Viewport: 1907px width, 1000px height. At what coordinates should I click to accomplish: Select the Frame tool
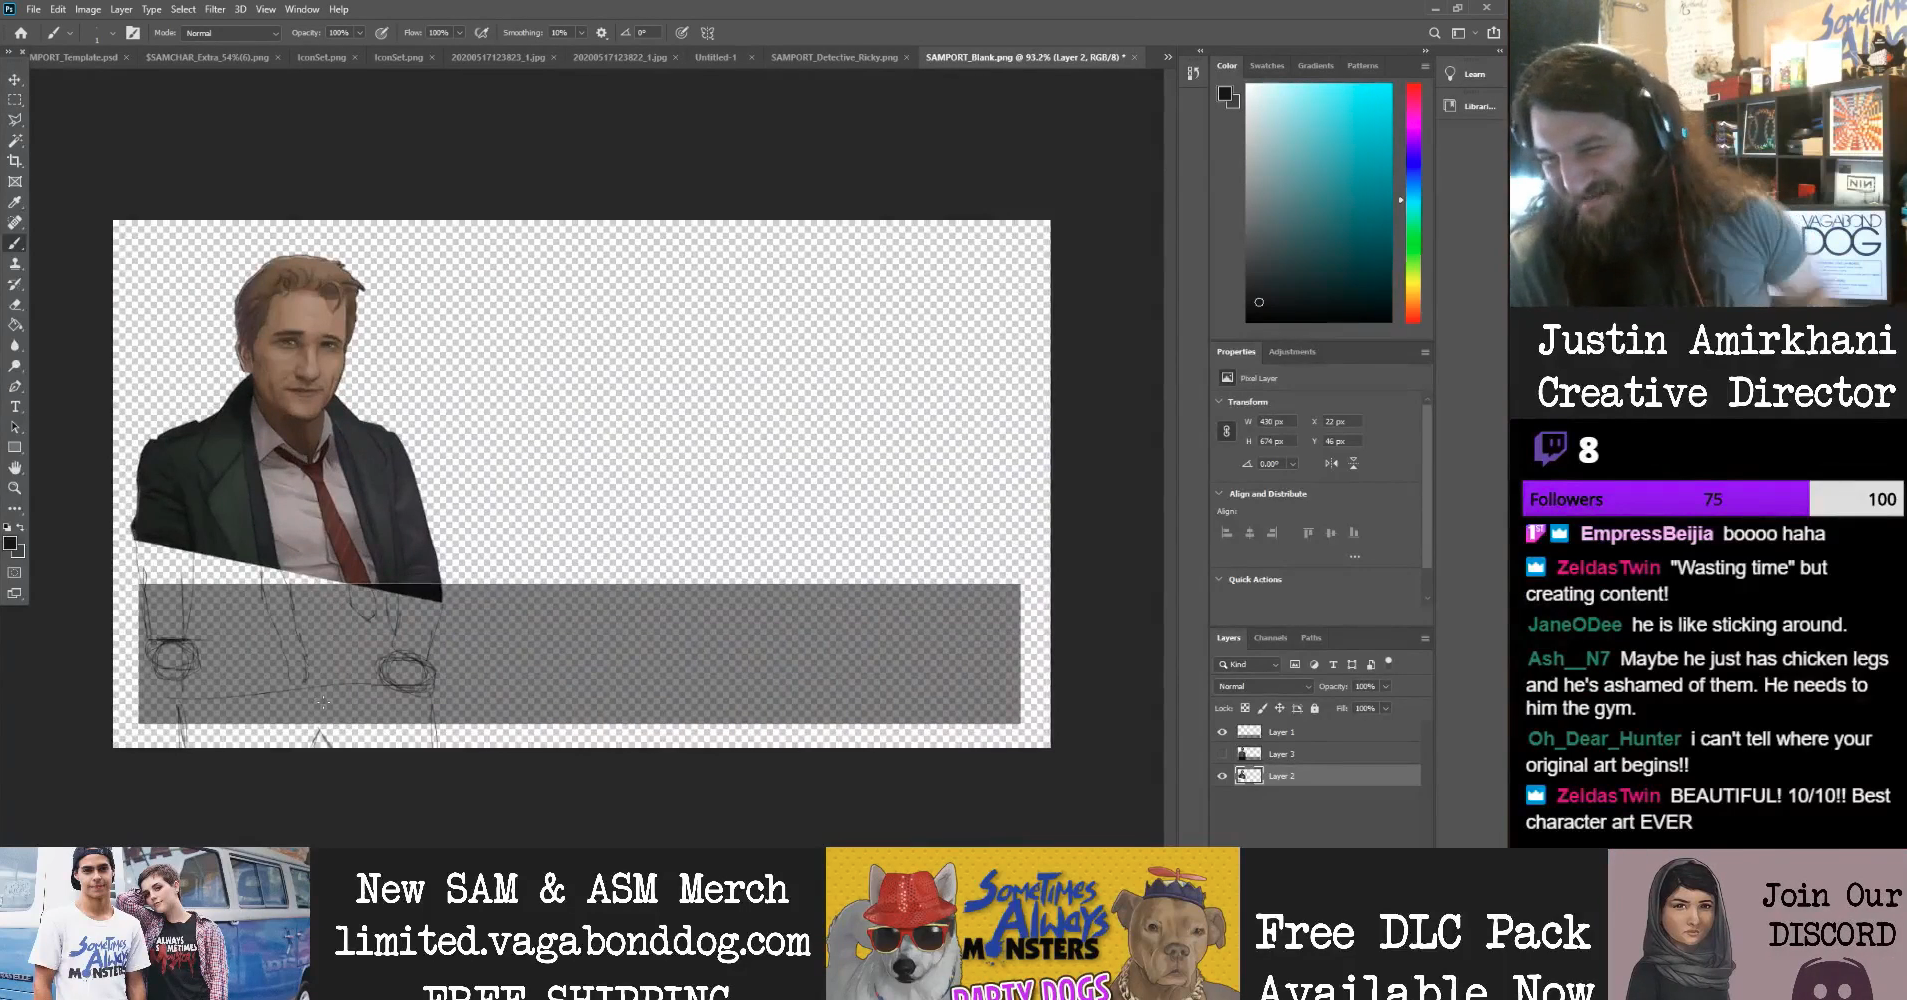15,182
